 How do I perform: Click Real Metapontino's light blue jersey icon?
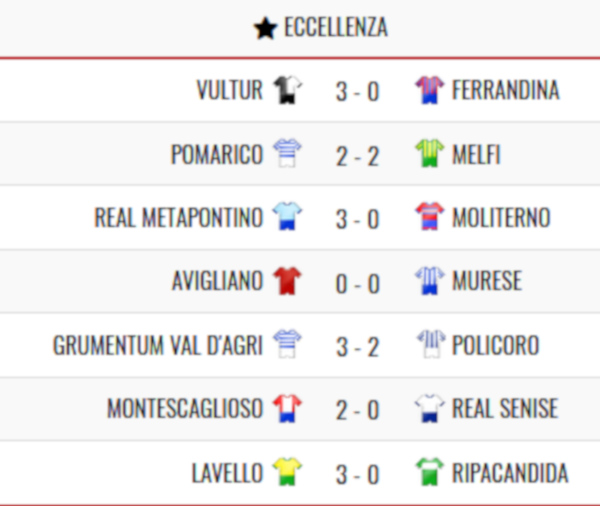coord(287,217)
